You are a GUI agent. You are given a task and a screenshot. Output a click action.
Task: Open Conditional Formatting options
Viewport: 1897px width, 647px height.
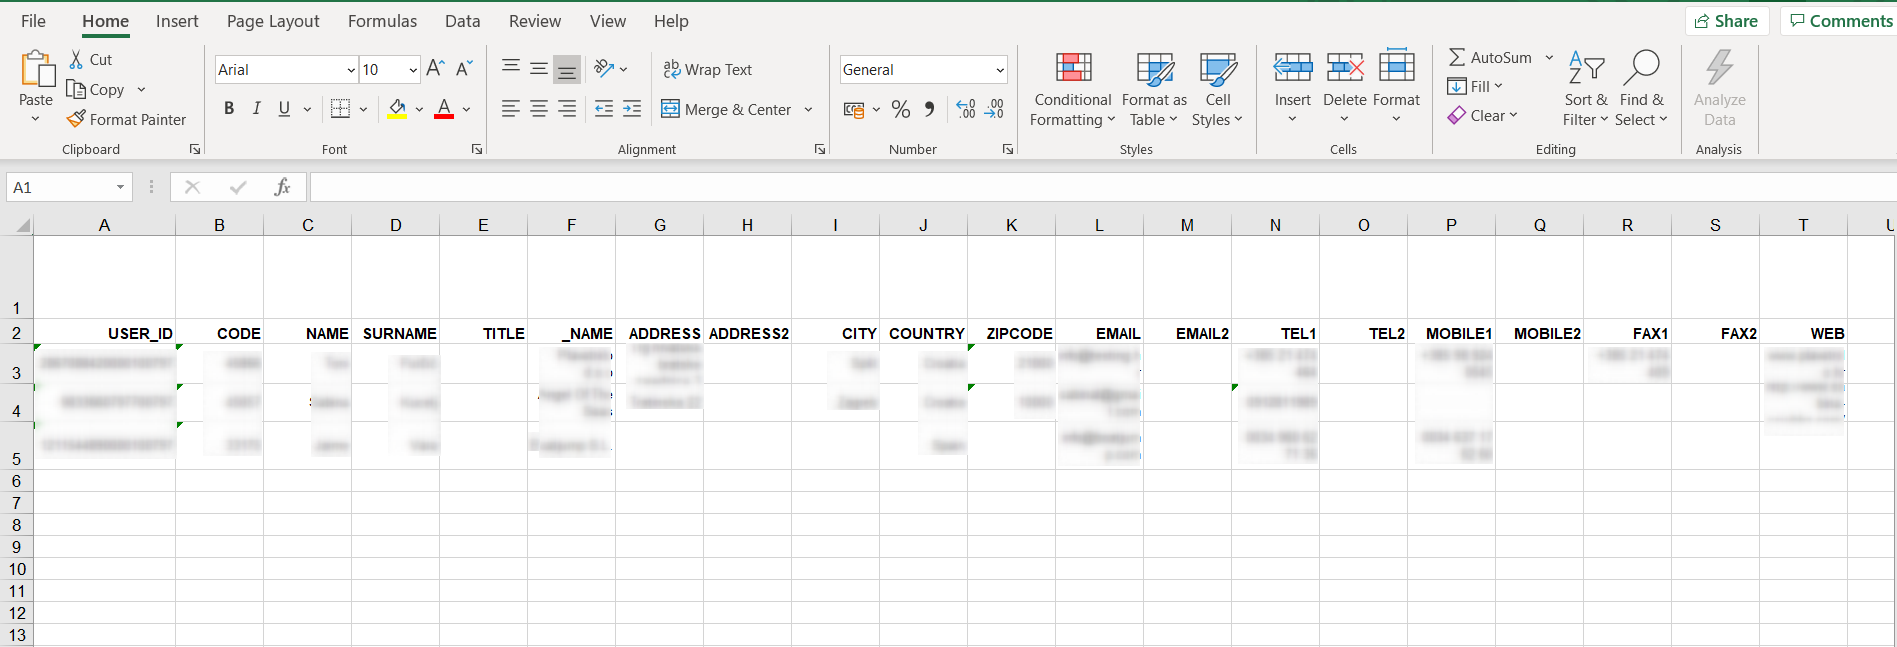[1073, 90]
